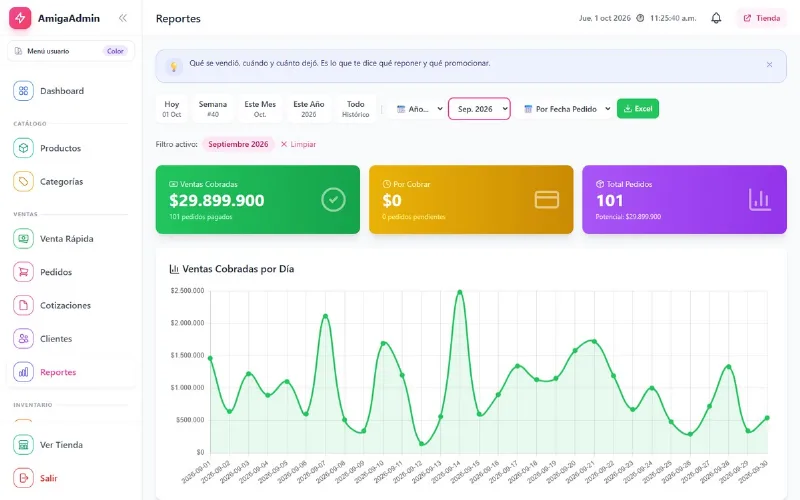Screen dimensions: 800x500
Task: Open Venta Rápida cash icon
Action: (x=23, y=238)
